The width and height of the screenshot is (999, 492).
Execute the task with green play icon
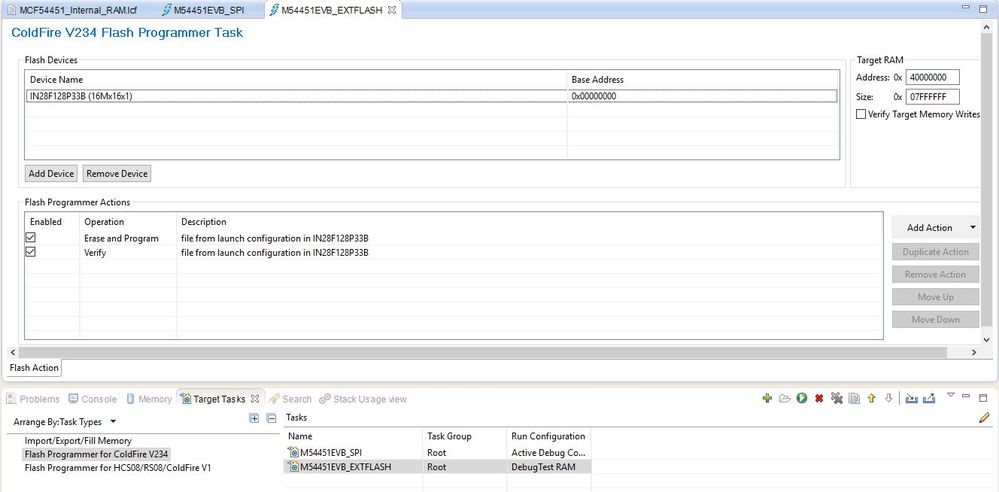point(801,398)
